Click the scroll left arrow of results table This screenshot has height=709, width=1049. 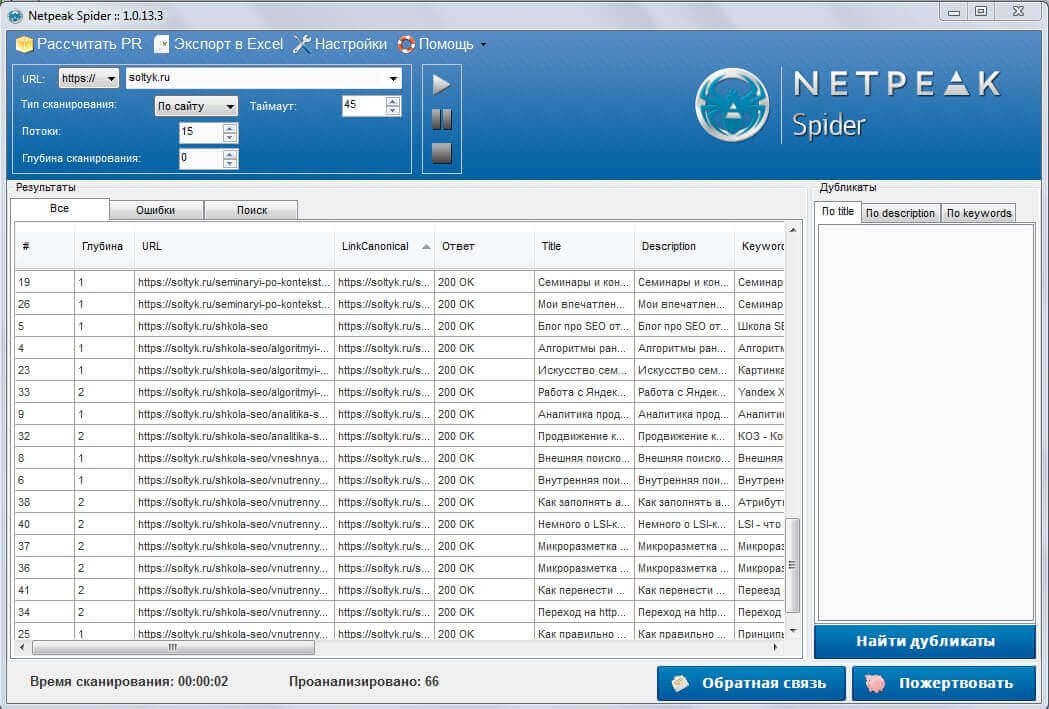(x=22, y=647)
